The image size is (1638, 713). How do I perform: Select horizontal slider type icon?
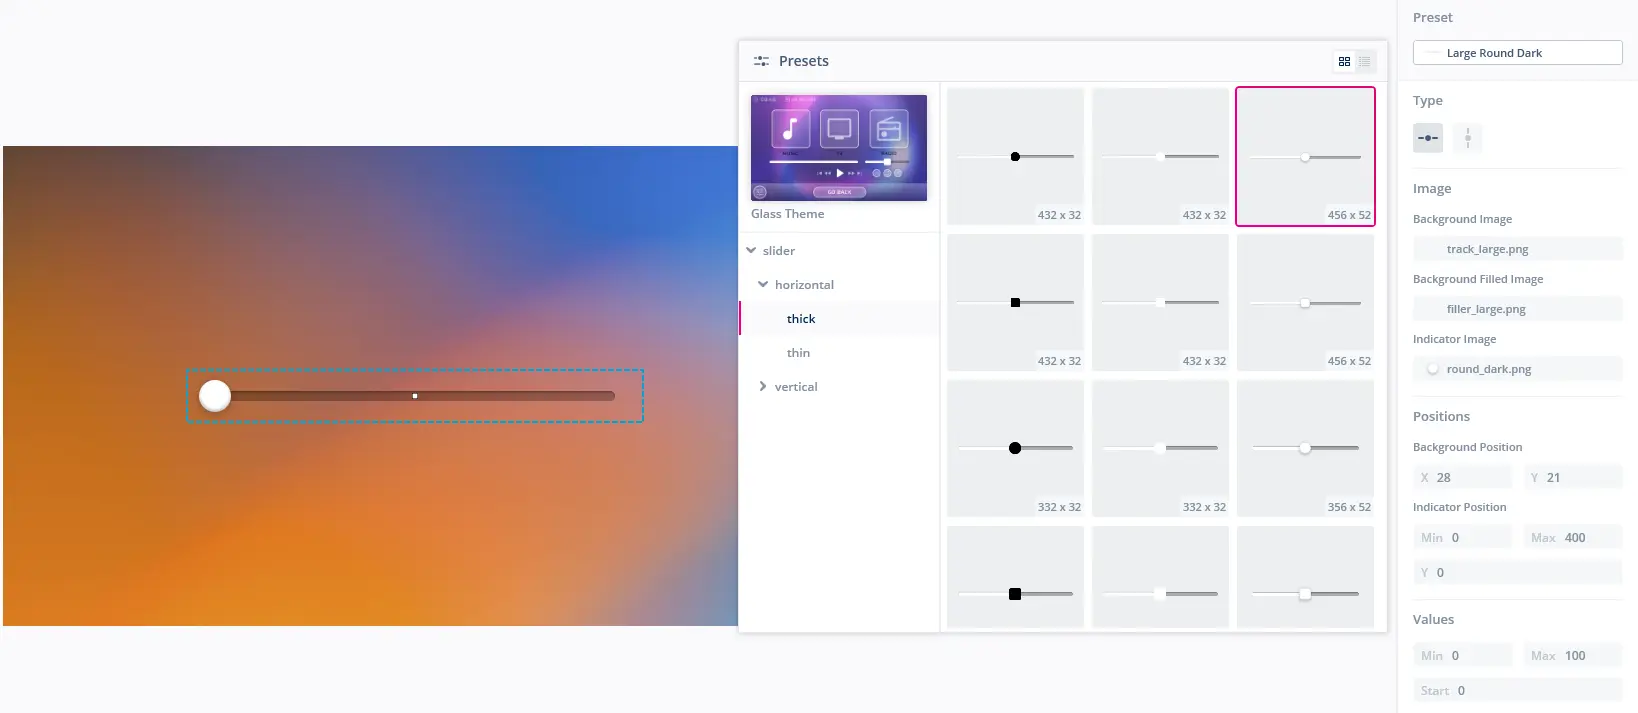(1428, 138)
